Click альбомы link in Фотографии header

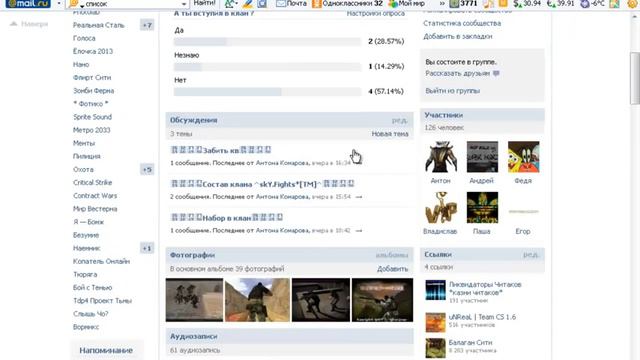[391, 255]
